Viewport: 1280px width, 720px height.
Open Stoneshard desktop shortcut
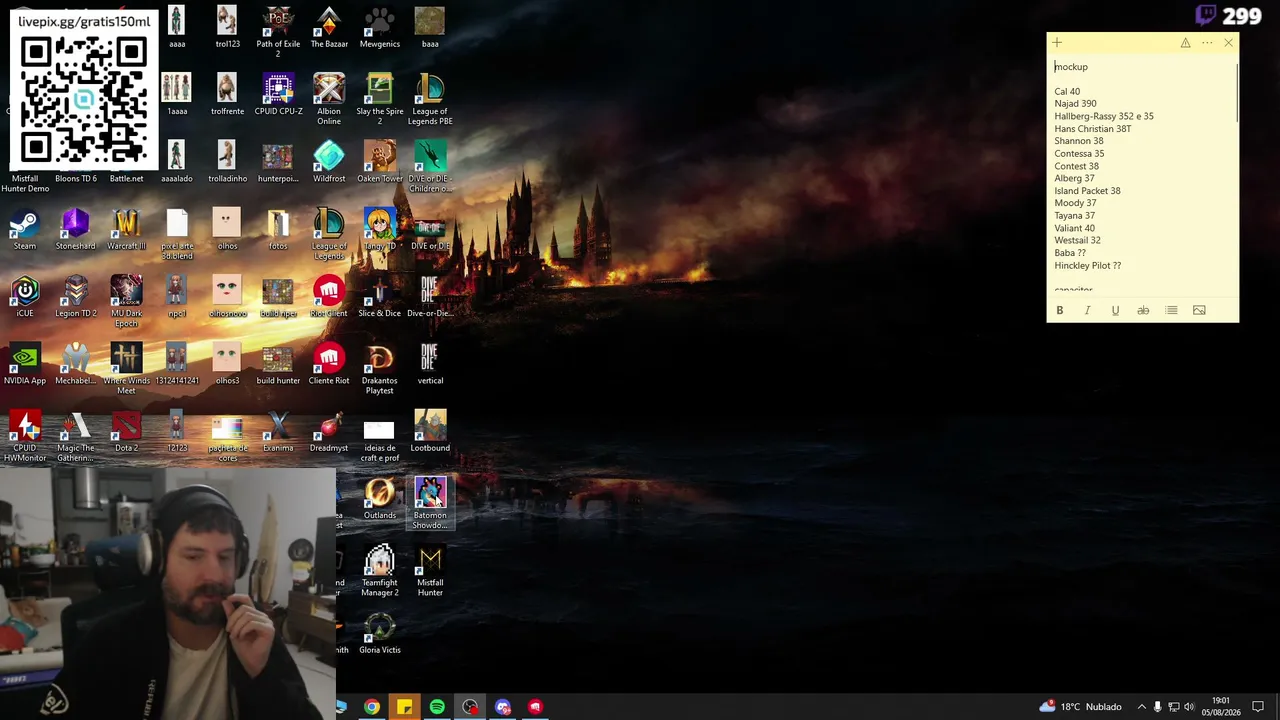pos(76,229)
